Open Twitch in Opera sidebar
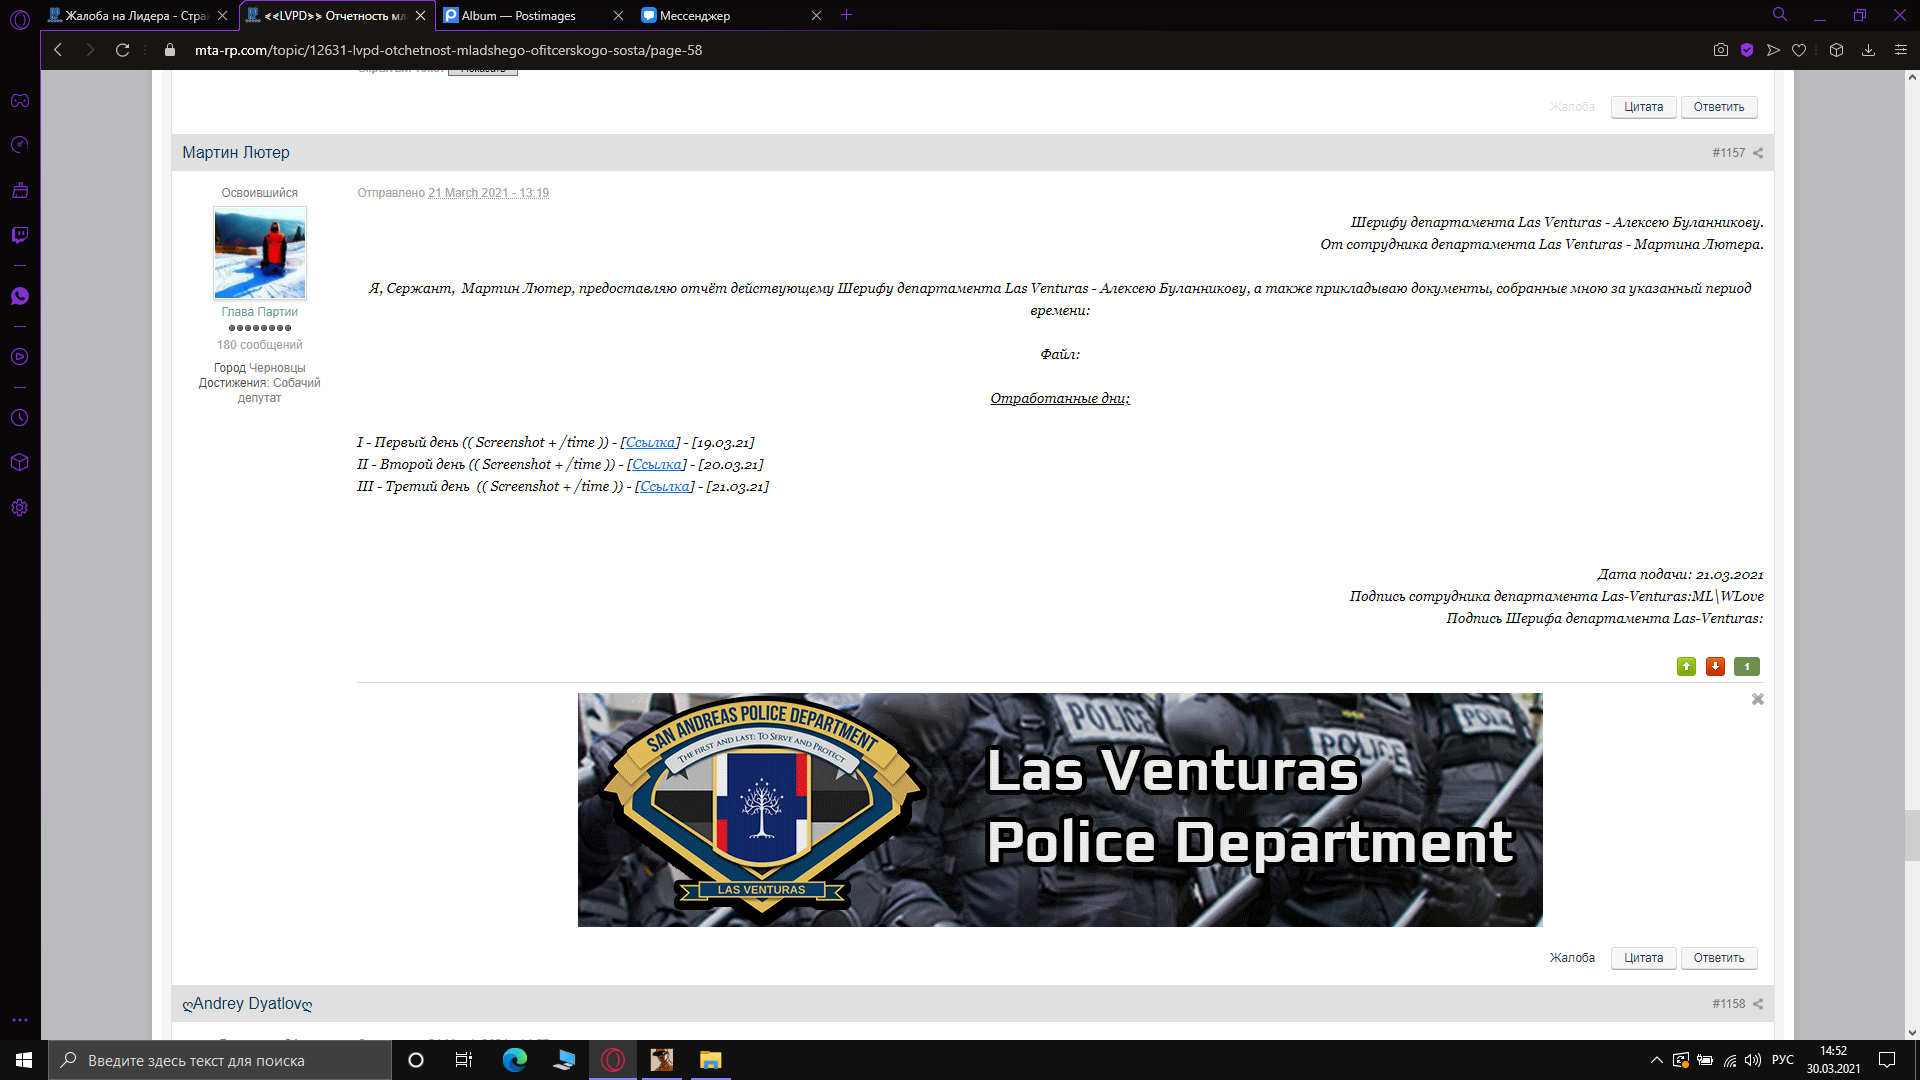This screenshot has height=1080, width=1920. coord(20,235)
